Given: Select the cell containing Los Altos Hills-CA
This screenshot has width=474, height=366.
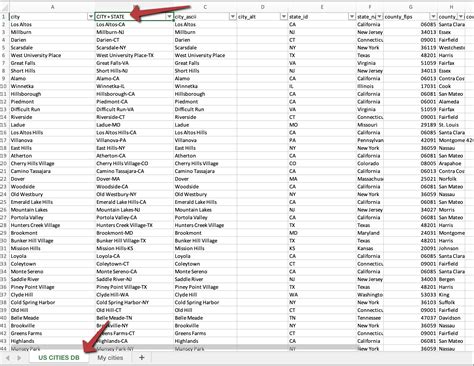Looking at the screenshot, I should point(134,132).
